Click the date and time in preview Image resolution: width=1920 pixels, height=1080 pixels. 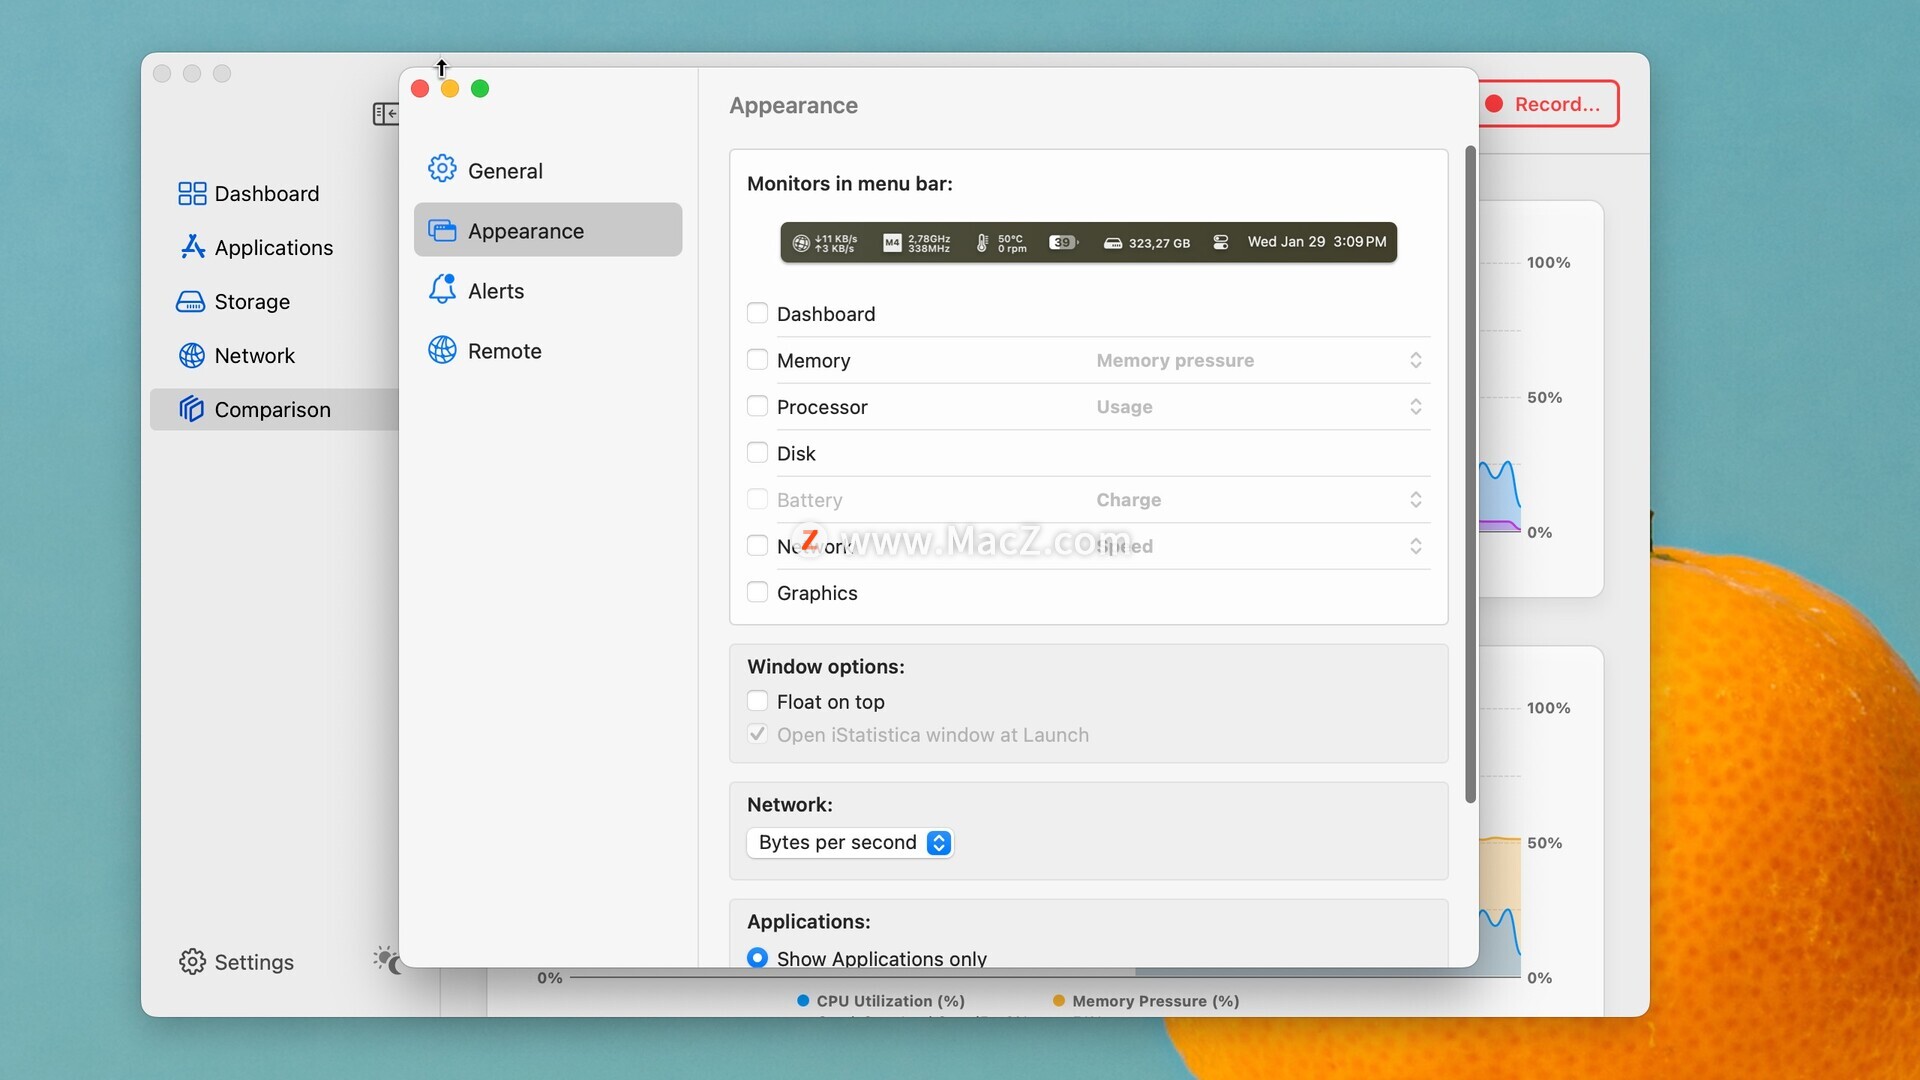point(1317,242)
